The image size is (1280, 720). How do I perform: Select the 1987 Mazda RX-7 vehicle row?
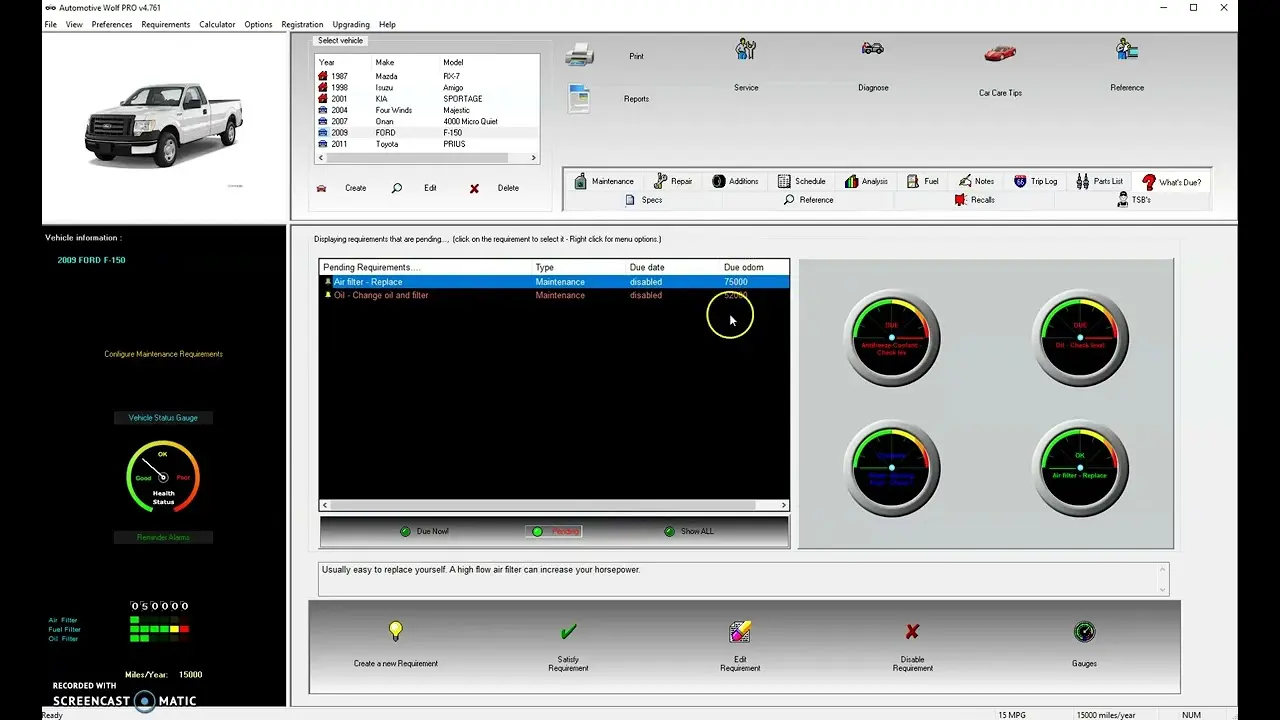point(427,76)
